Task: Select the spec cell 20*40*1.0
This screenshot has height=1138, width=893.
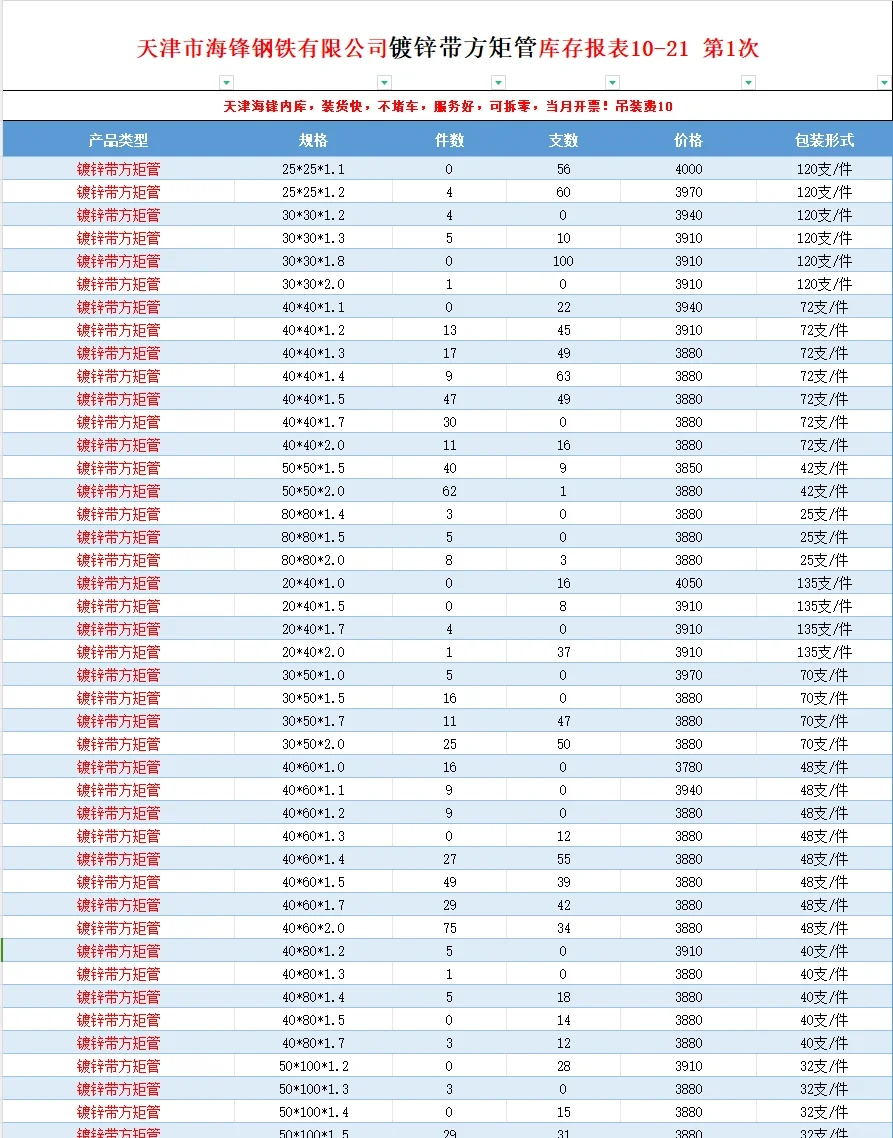Action: coord(313,583)
